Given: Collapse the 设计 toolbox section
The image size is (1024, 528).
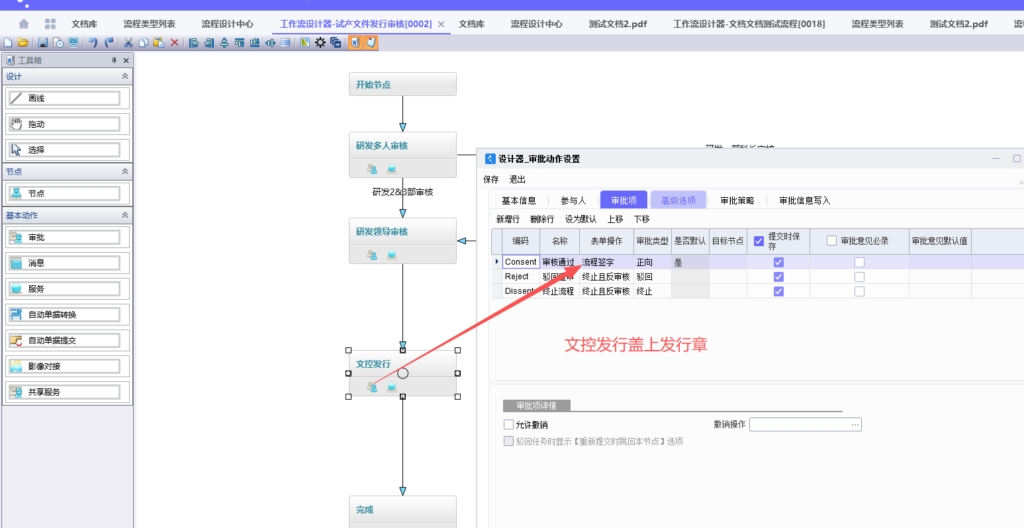Looking at the screenshot, I should tap(125, 76).
